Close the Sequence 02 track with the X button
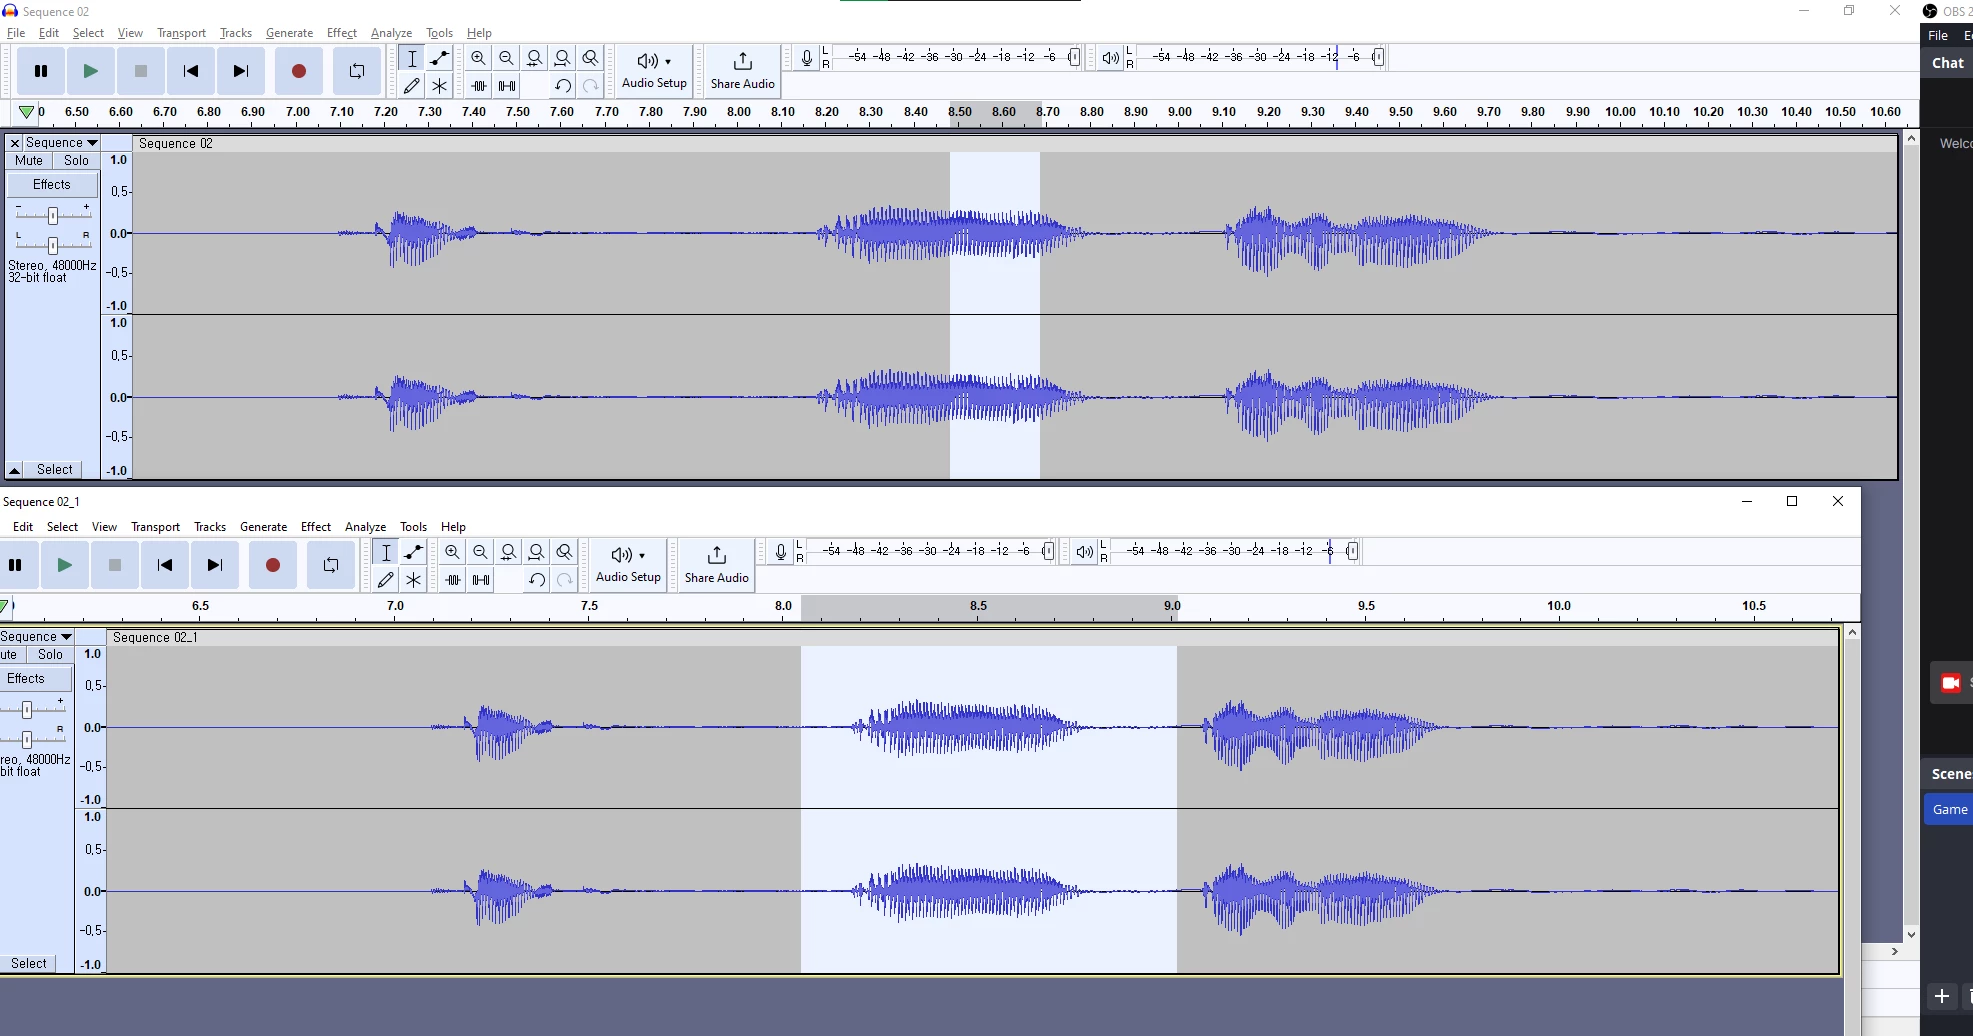This screenshot has width=1973, height=1036. 15,143
